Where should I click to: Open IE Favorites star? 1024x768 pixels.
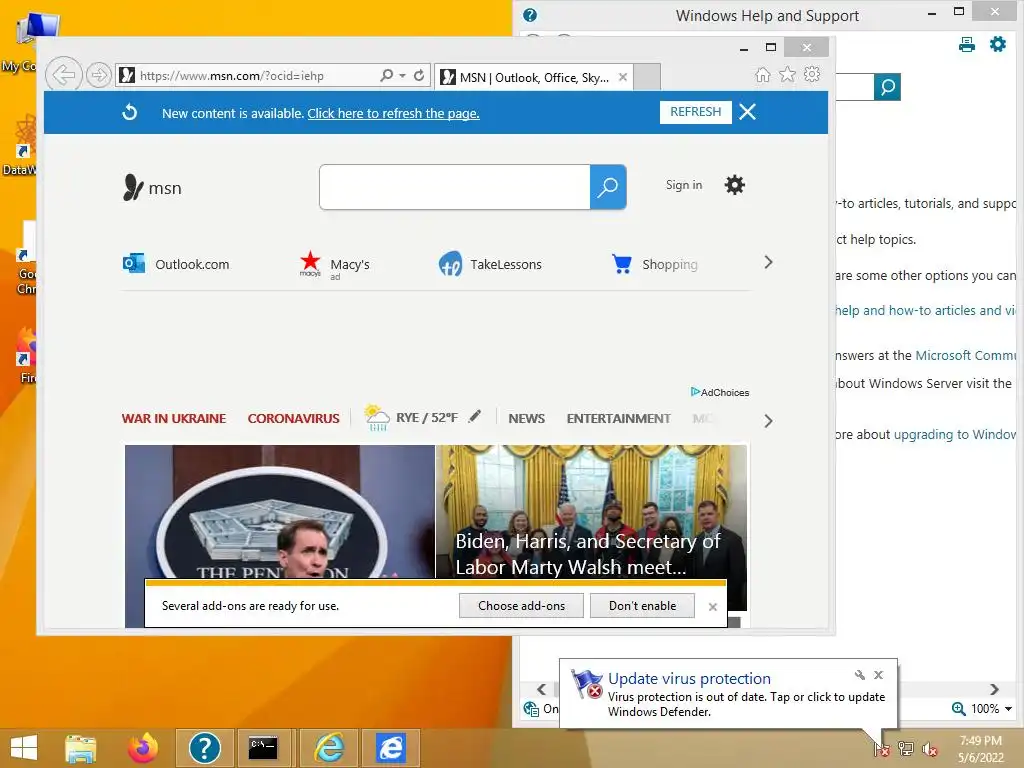point(788,74)
